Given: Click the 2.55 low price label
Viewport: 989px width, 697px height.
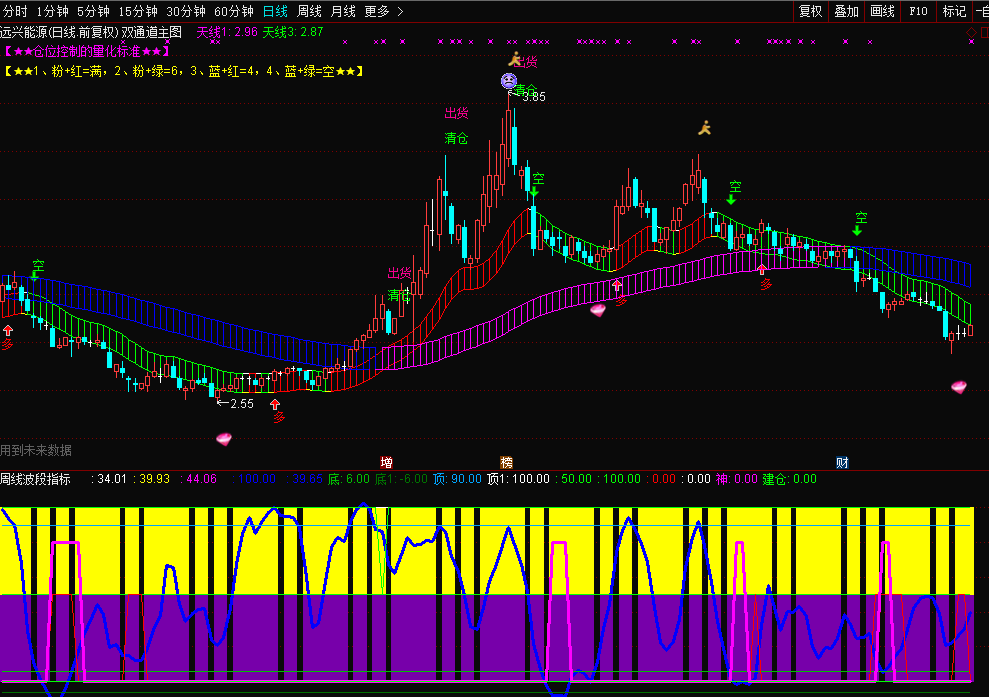Looking at the screenshot, I should (x=242, y=404).
